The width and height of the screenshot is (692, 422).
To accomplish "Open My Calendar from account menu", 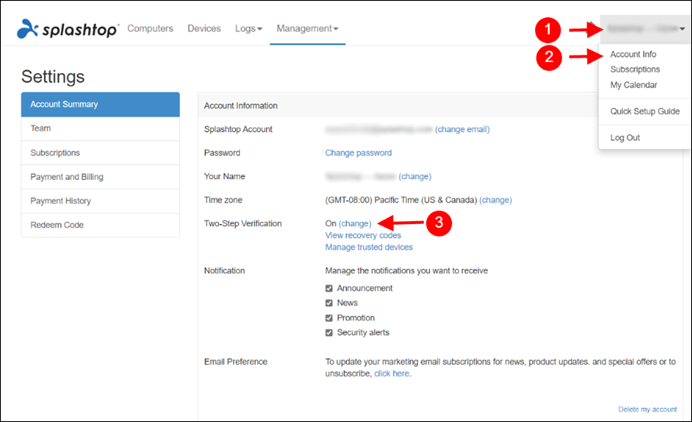I will coord(633,85).
